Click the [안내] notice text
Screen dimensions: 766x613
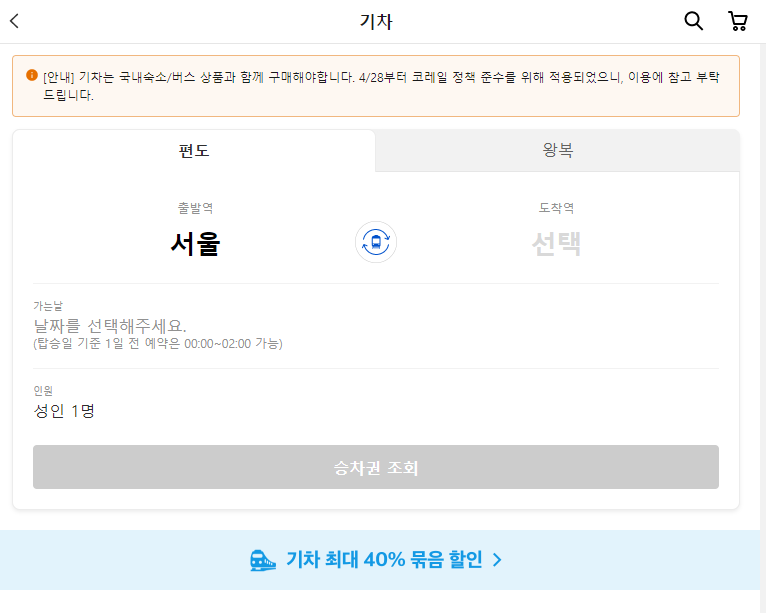pos(381,85)
